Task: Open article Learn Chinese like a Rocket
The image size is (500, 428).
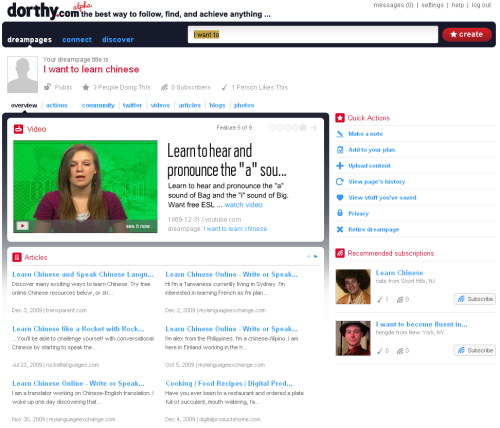Action: (78, 329)
